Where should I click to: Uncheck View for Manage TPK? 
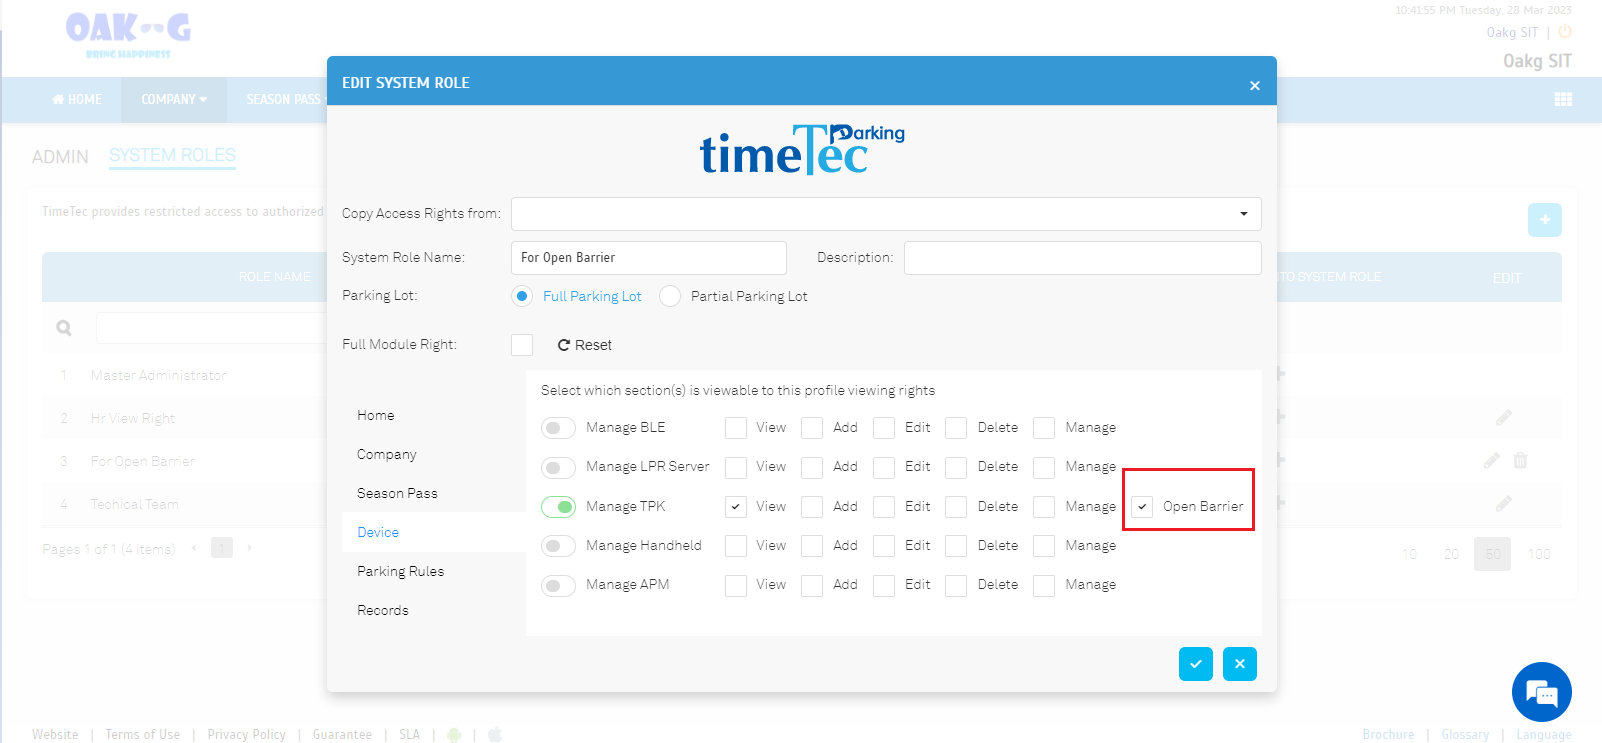pyautogui.click(x=736, y=507)
